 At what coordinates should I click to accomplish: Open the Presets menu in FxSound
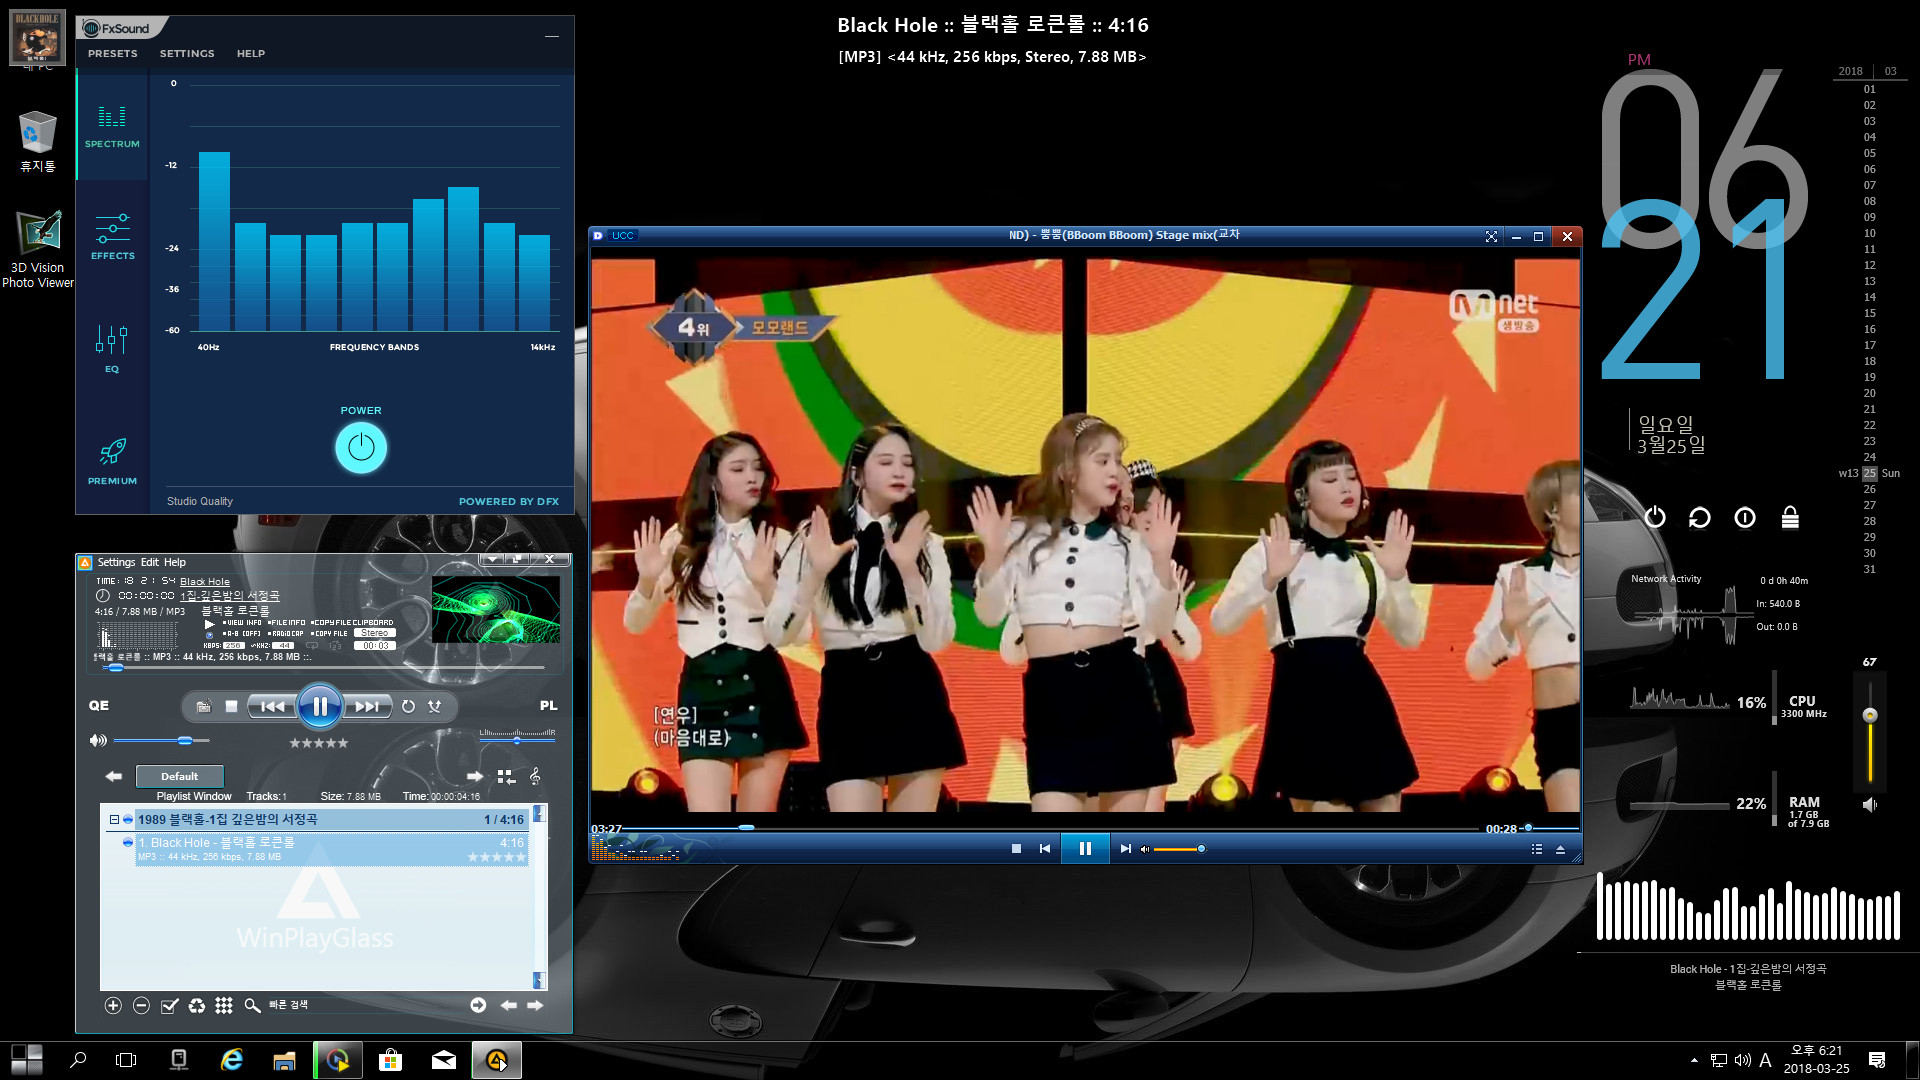(113, 54)
